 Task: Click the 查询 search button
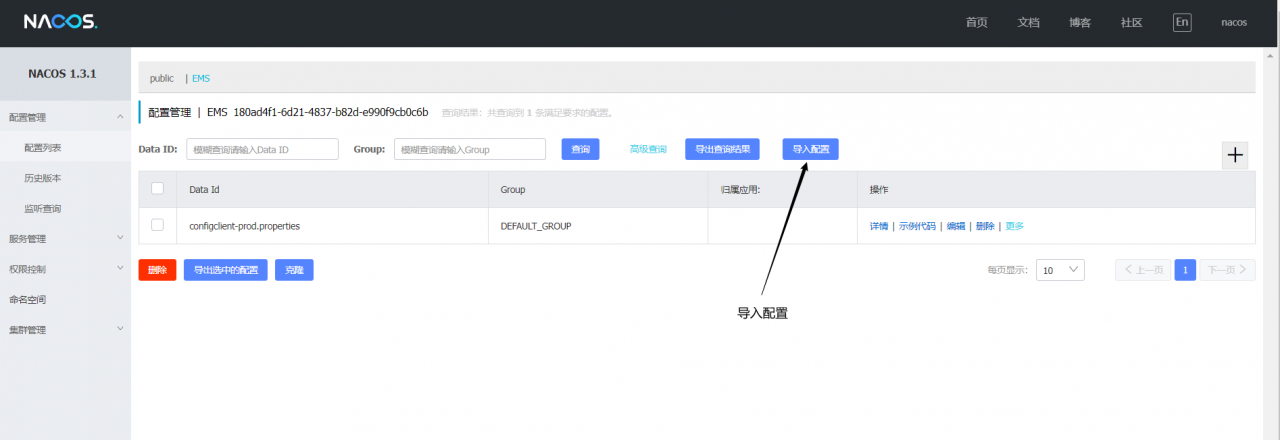point(580,149)
